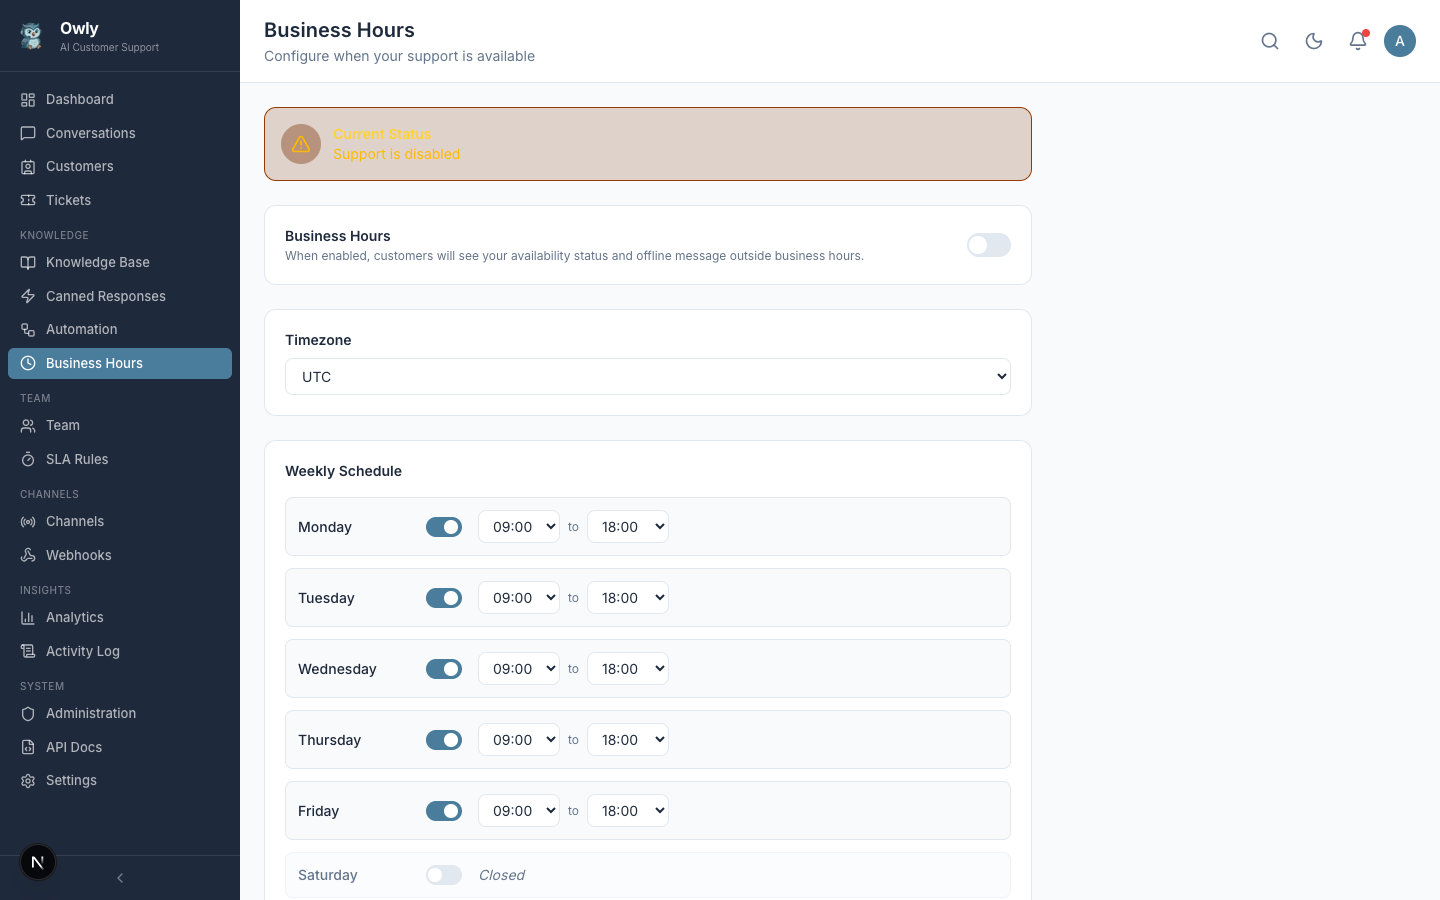Image resolution: width=1440 pixels, height=900 pixels.
Task: Open Canned Responses page
Action: [x=120, y=296]
